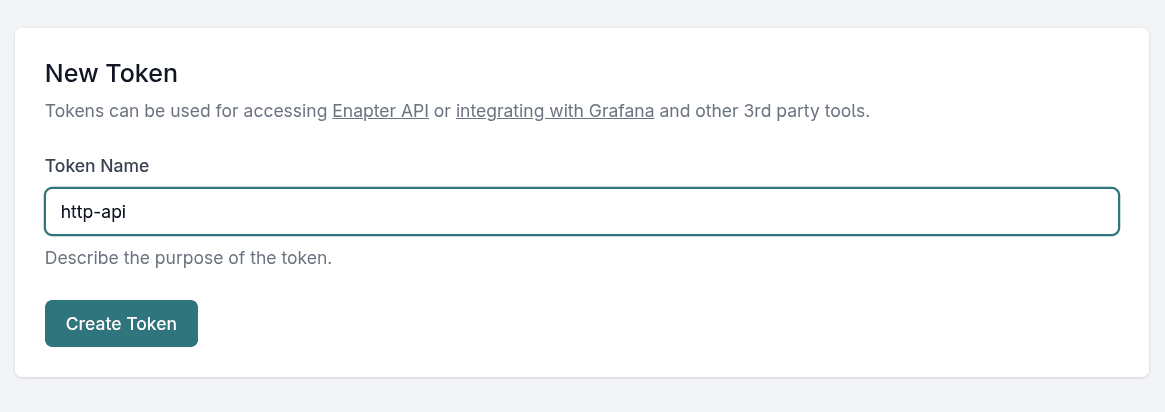Viewport: 1165px width, 412px height.
Task: Click the 'Describe the purpose of the token' hint
Action: point(188,258)
